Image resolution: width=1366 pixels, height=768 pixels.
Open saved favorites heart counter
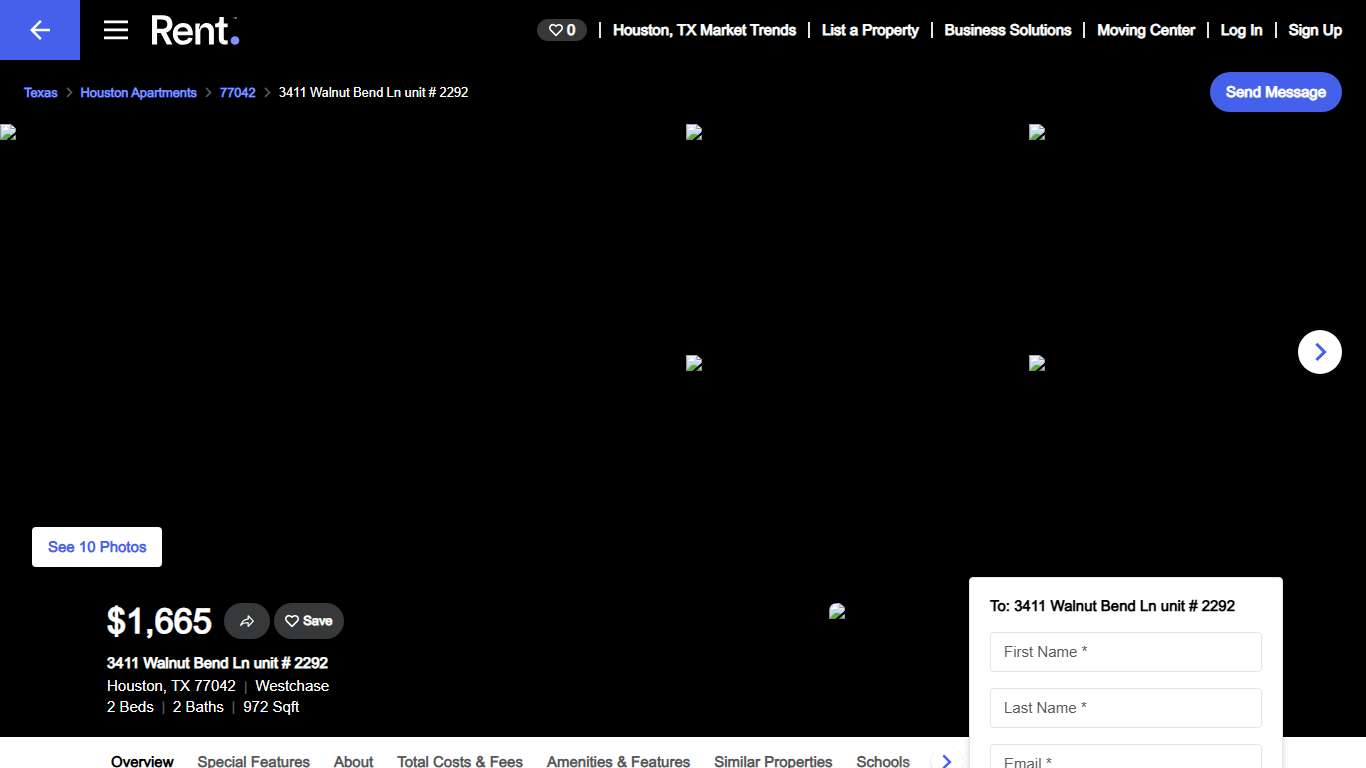coord(562,30)
